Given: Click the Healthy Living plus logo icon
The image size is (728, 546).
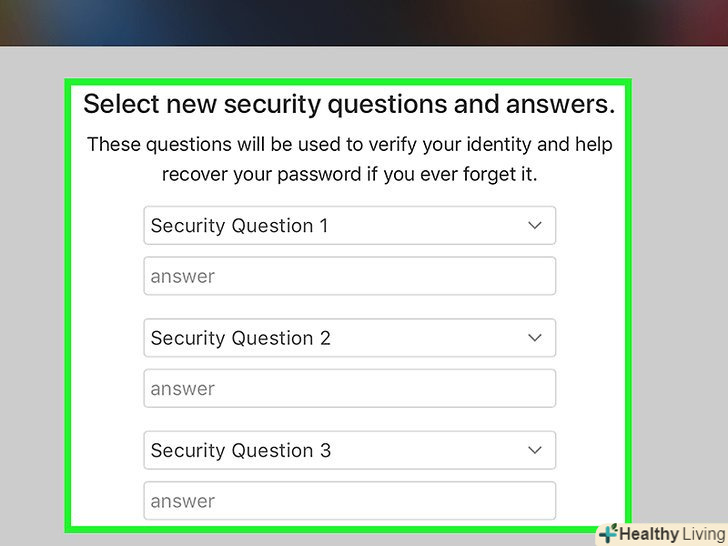Looking at the screenshot, I should (x=607, y=533).
